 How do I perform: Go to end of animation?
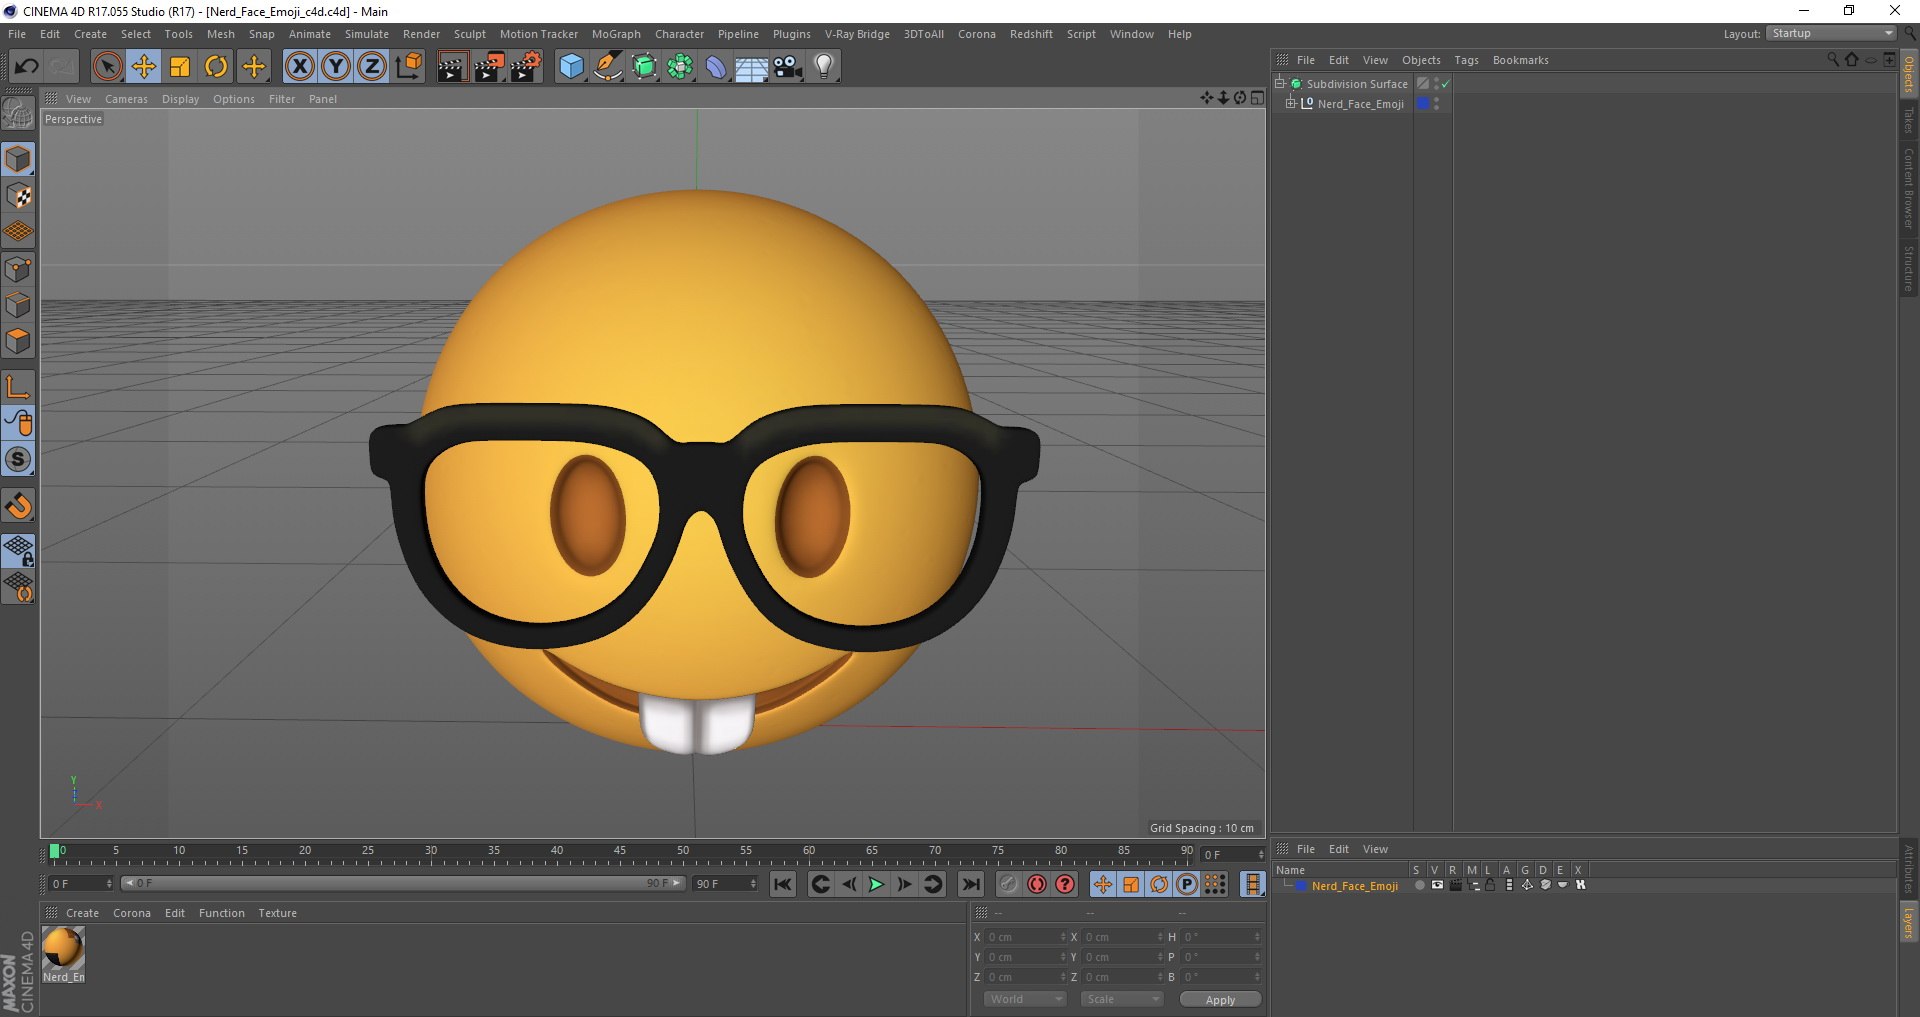coord(970,884)
